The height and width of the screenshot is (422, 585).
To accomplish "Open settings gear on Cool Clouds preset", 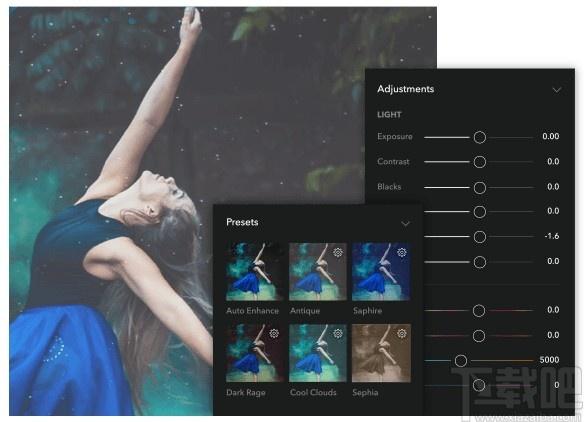I will pyautogui.click(x=338, y=333).
